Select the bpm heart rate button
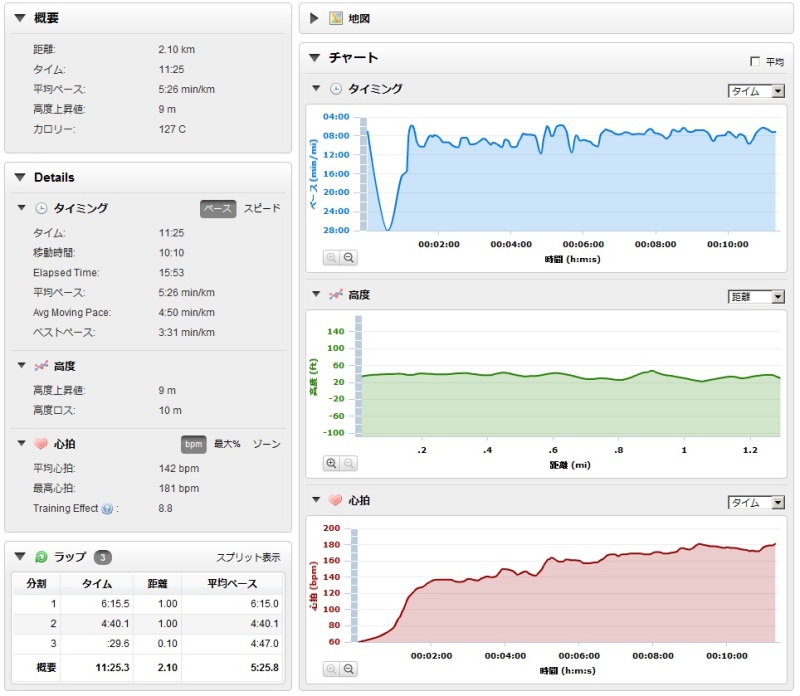This screenshot has width=800, height=696. click(193, 444)
